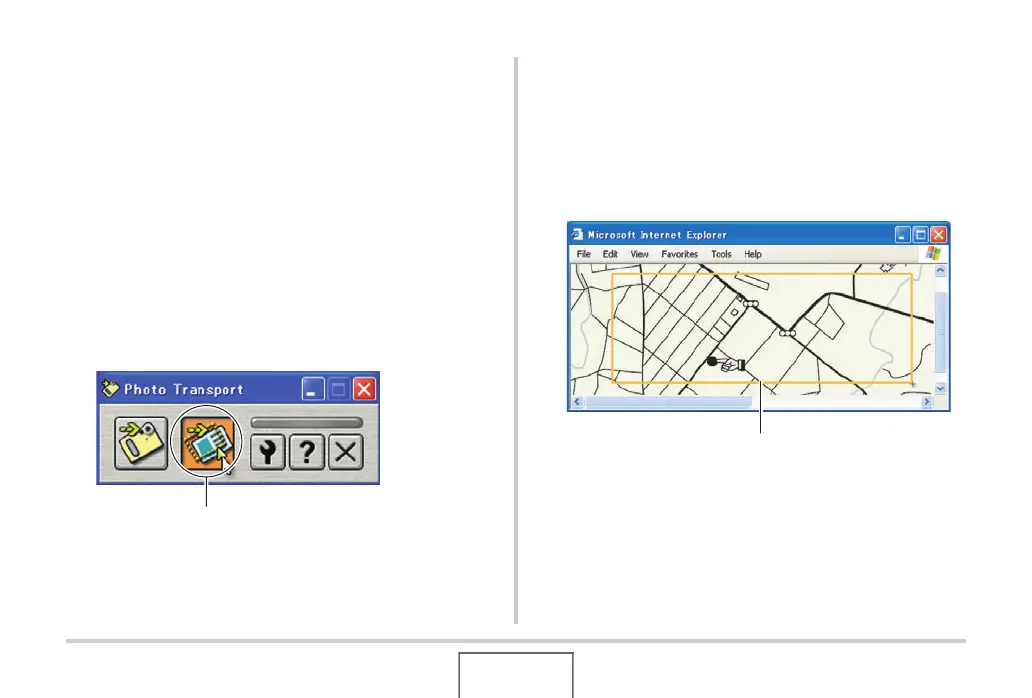1032x698 pixels.
Task: Open the Tools menu in Internet Explorer
Action: 721,254
